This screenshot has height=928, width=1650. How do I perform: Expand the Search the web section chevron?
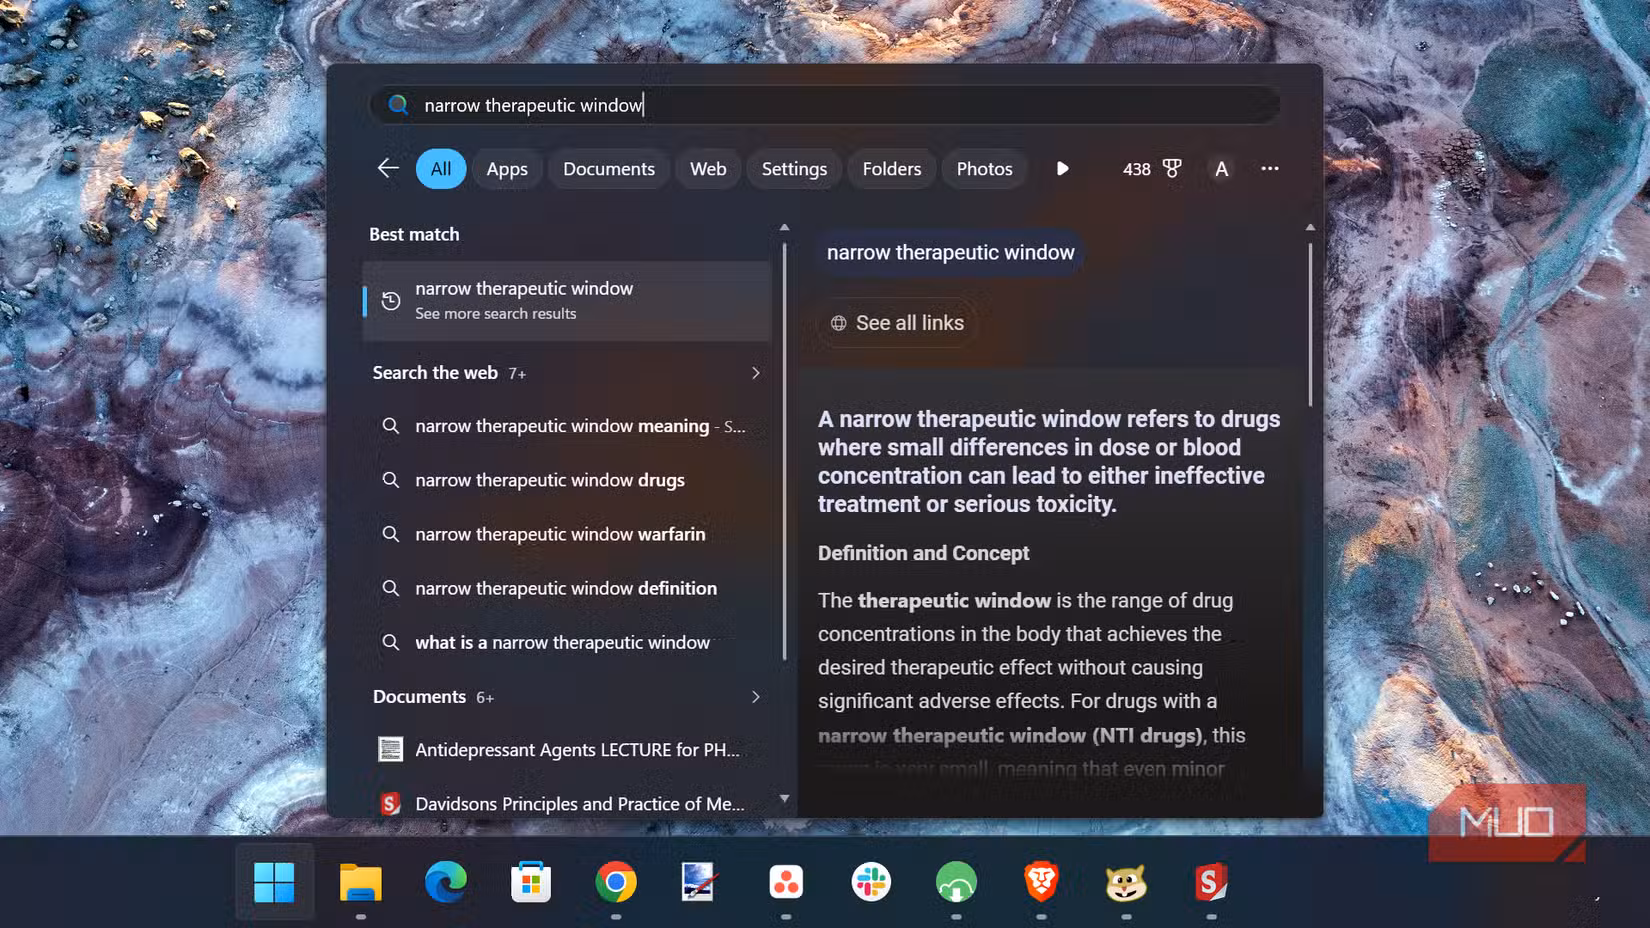tap(756, 373)
